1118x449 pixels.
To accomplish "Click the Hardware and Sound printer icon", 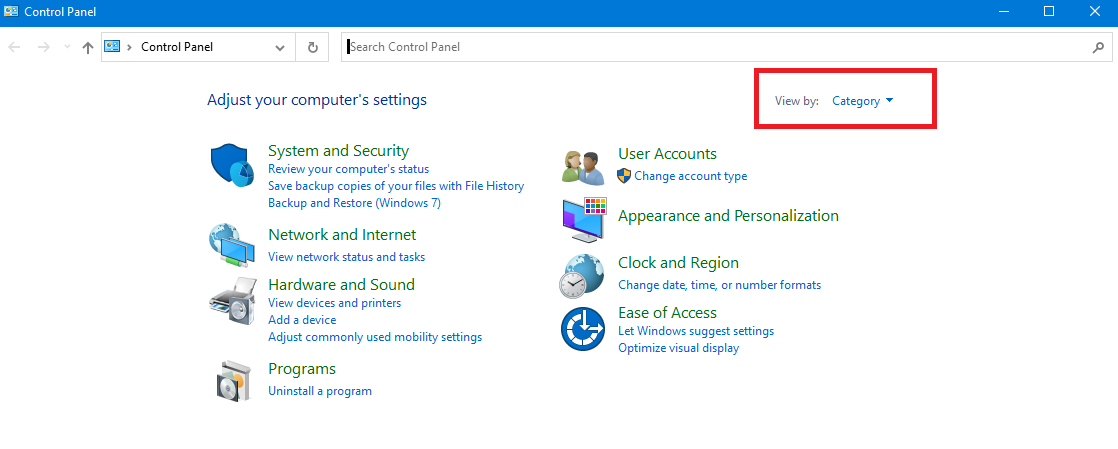I will 232,301.
